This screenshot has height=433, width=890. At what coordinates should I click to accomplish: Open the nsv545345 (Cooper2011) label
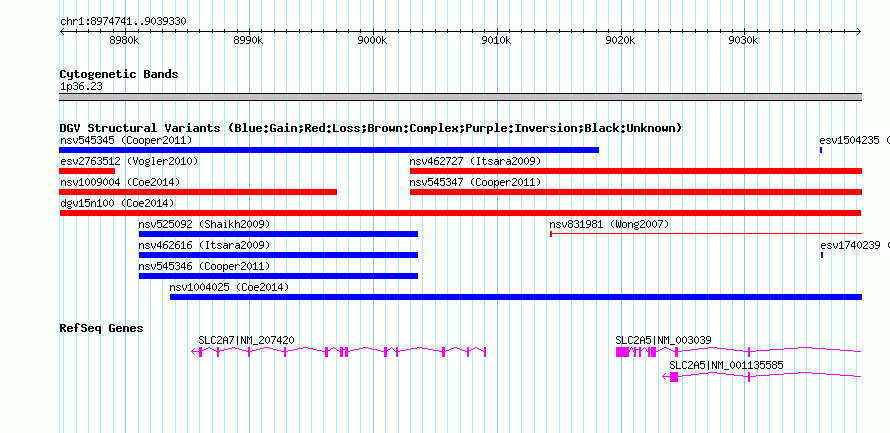(x=126, y=140)
